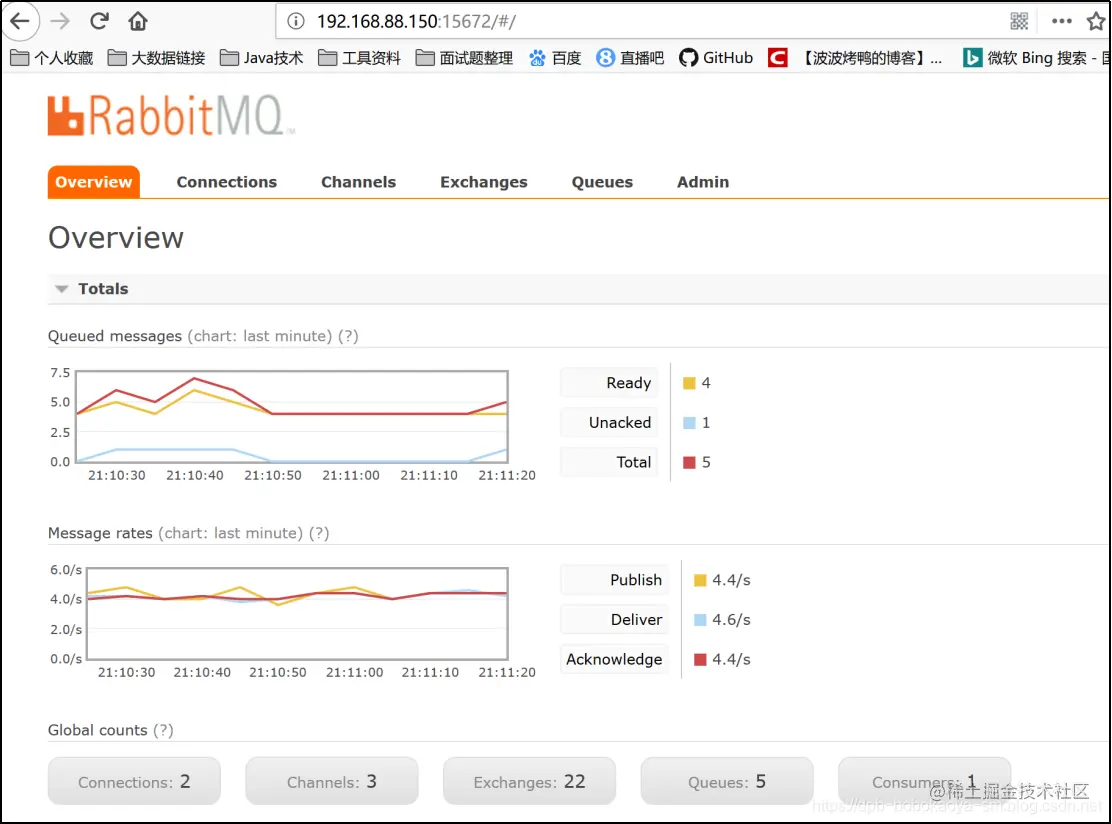
Task: Show site info icon in address bar
Action: tap(296, 21)
